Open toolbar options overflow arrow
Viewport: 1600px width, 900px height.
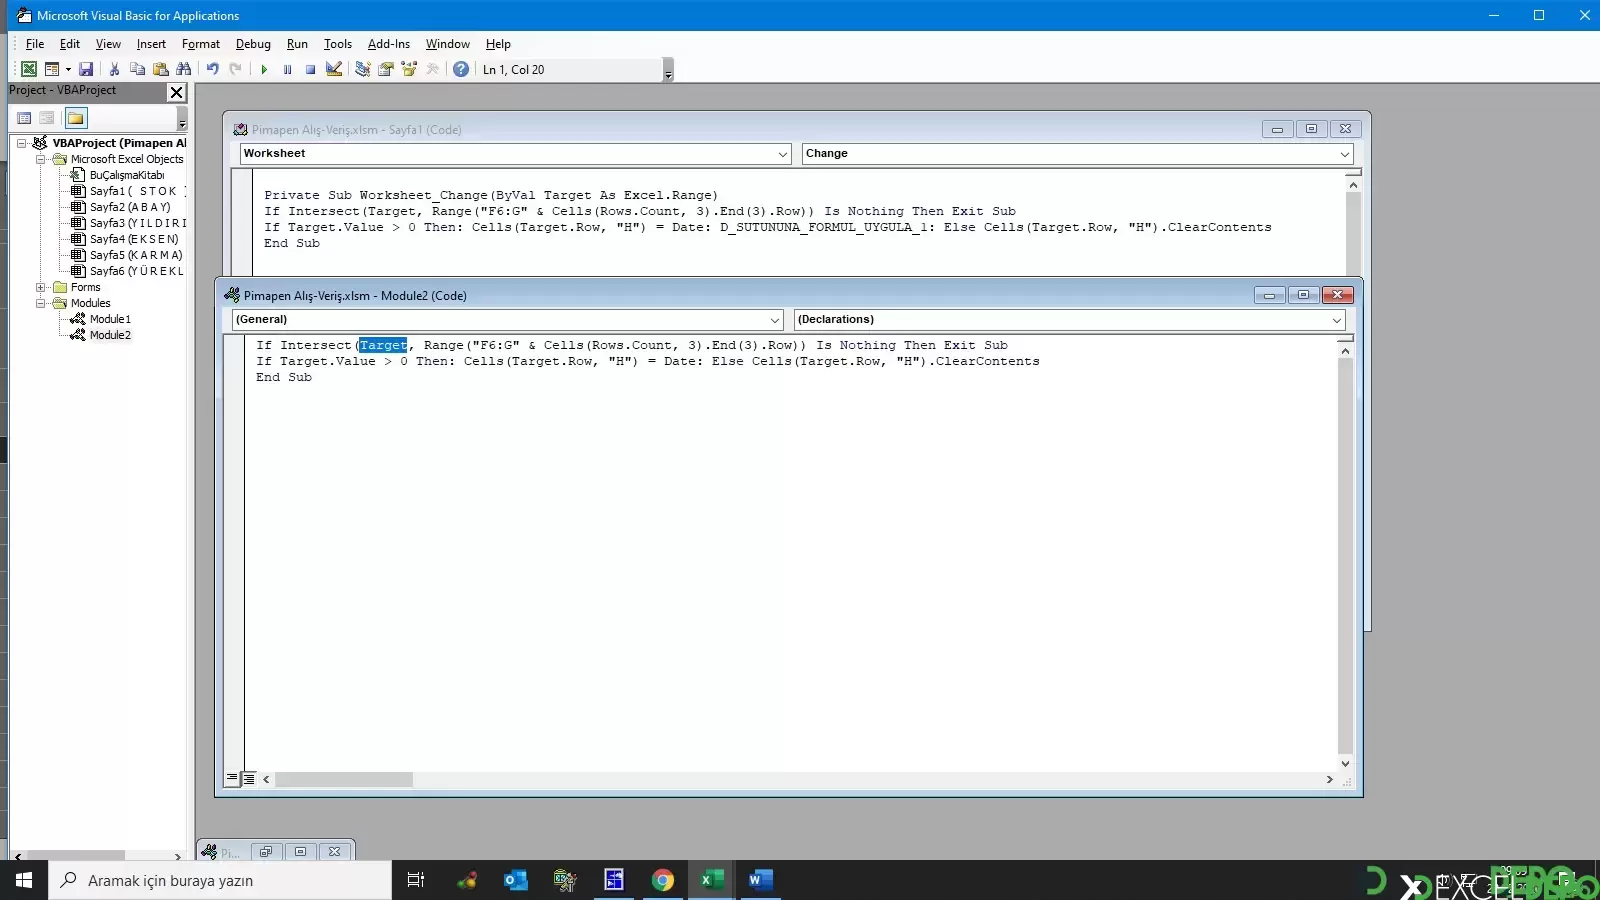point(668,70)
